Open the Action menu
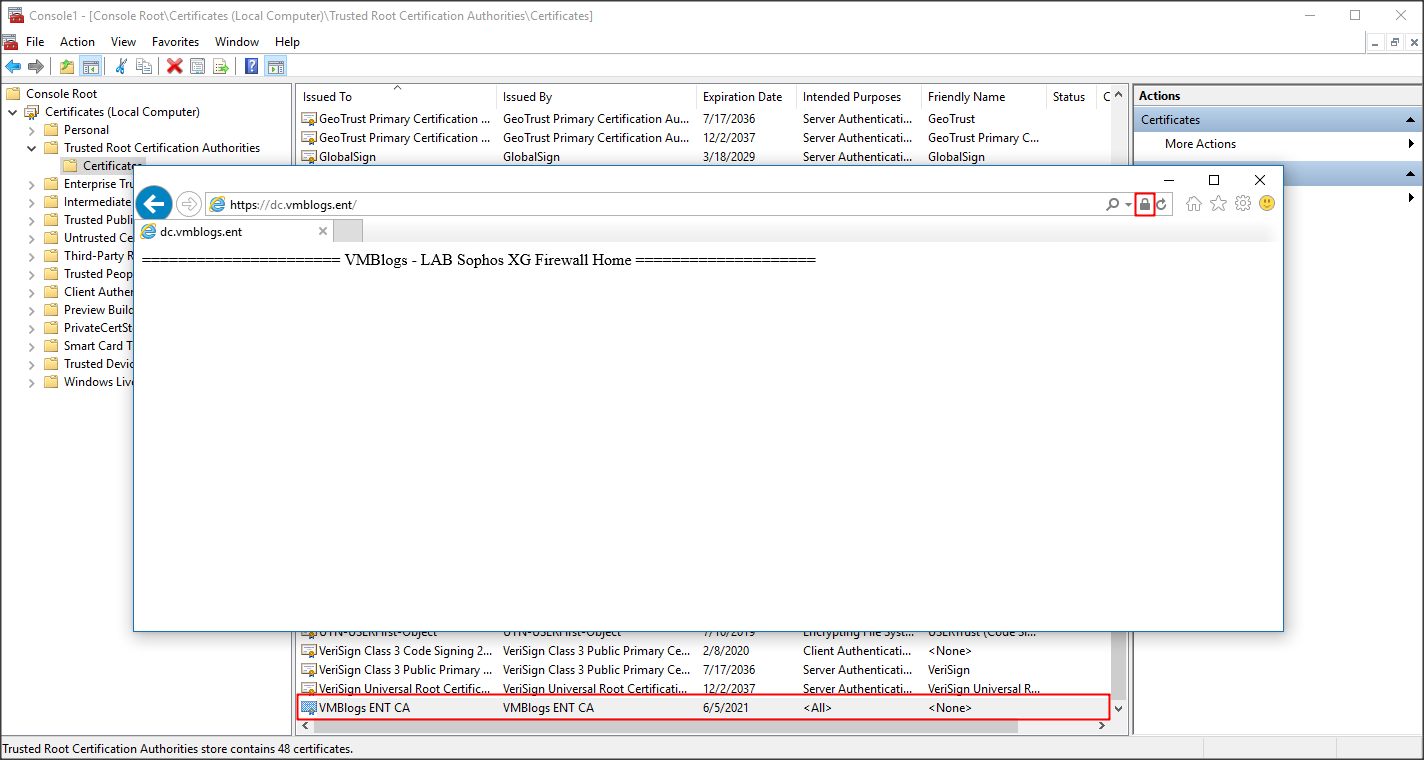This screenshot has width=1424, height=760. 77,42
